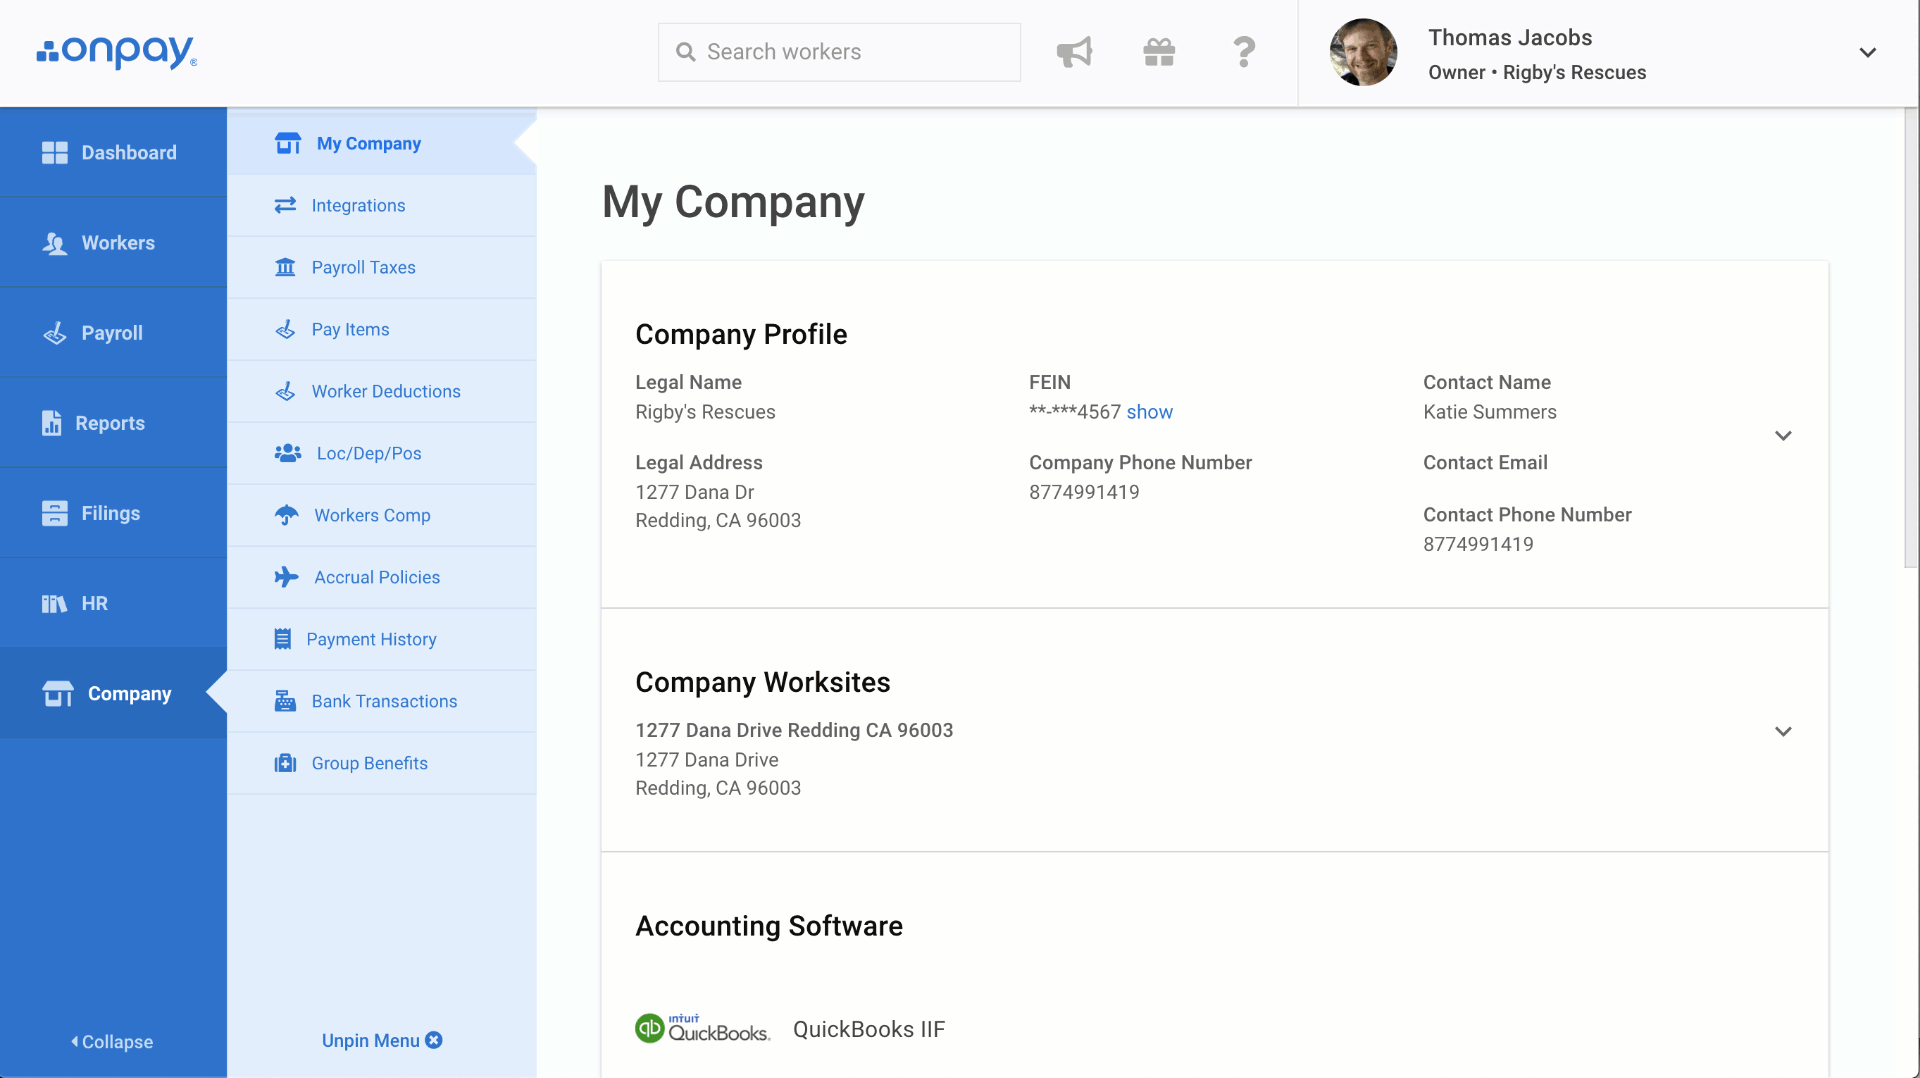The height and width of the screenshot is (1078, 1920).
Task: Click Thomas Jacobs profile photo
Action: pos(1363,52)
